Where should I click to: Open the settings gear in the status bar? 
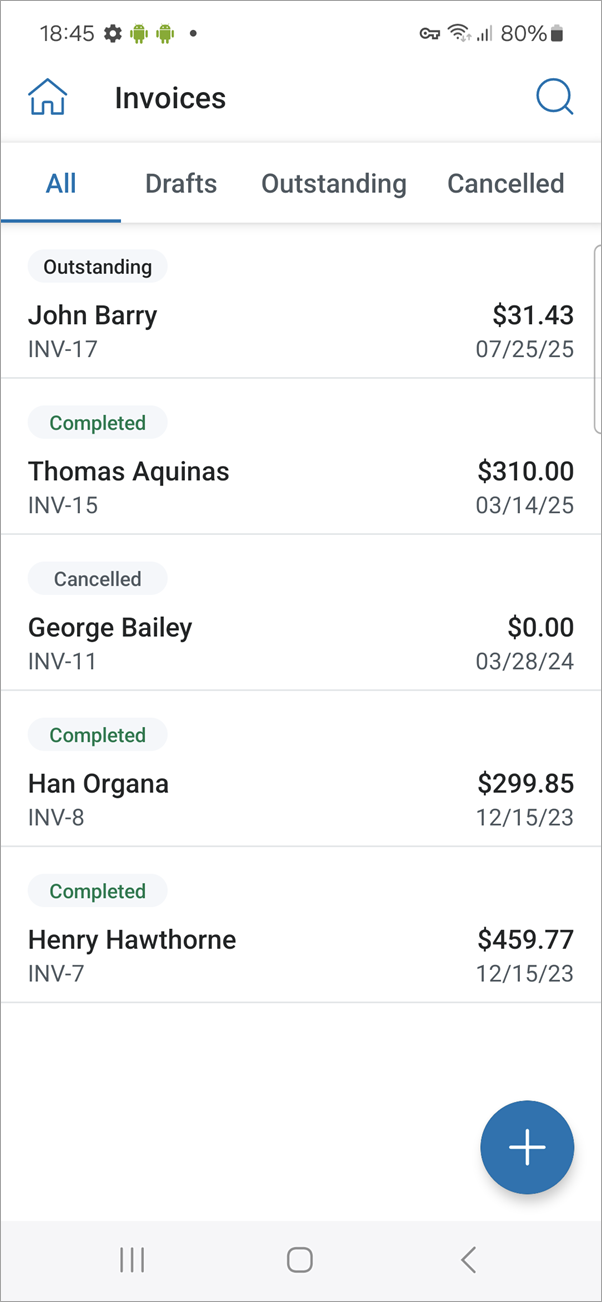[113, 33]
